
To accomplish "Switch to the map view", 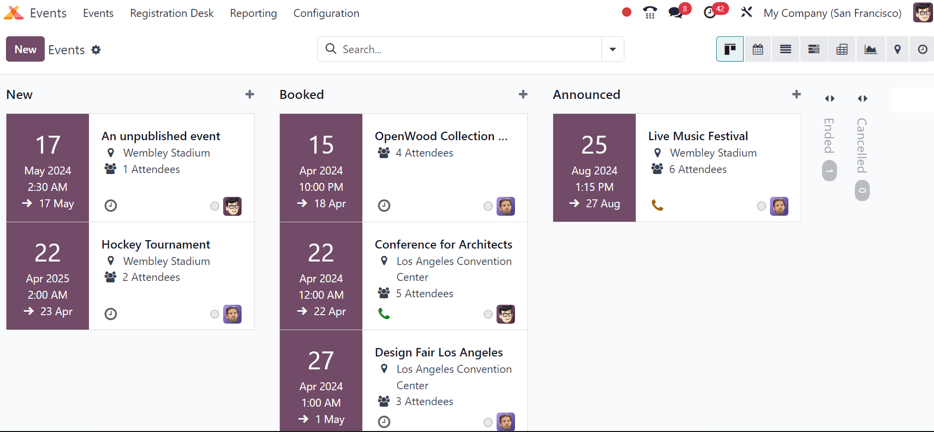I will click(897, 49).
